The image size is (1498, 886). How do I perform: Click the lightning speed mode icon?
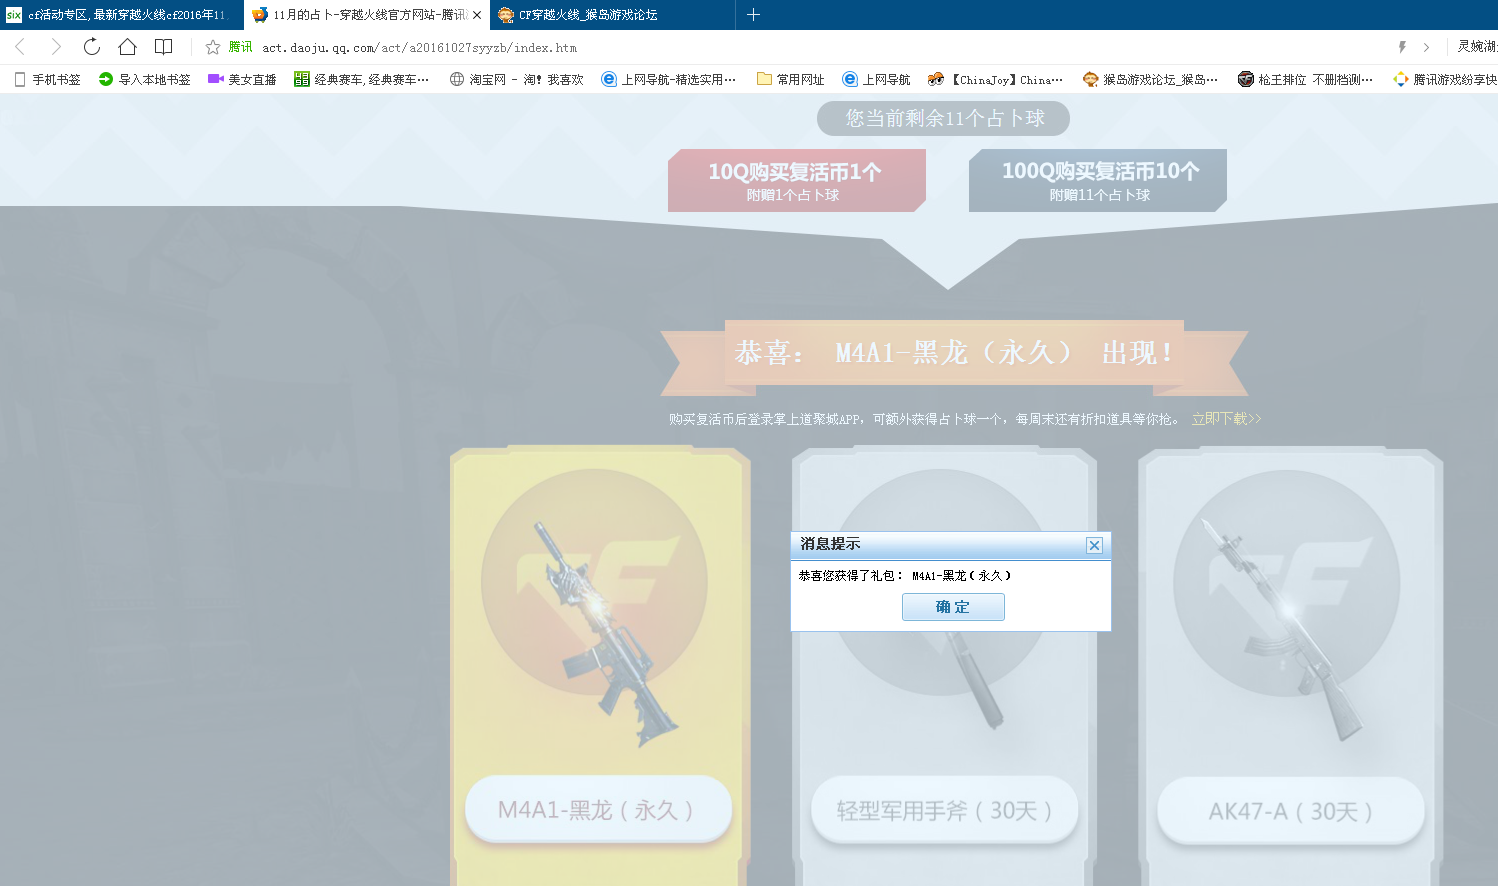(x=1402, y=47)
